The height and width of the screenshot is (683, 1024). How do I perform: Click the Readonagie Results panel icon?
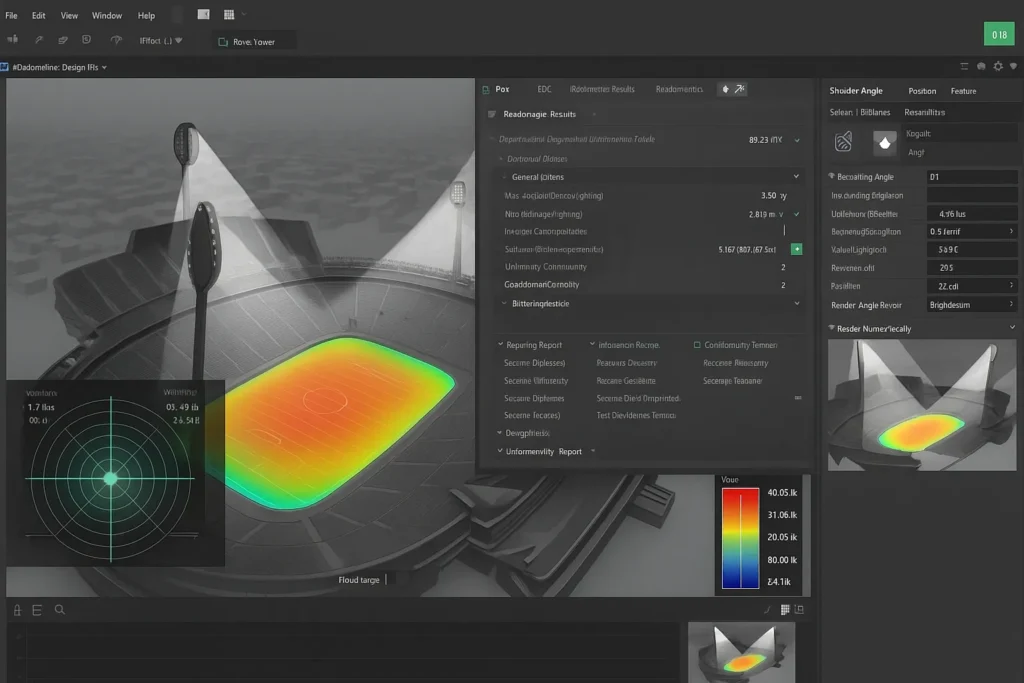[491, 114]
